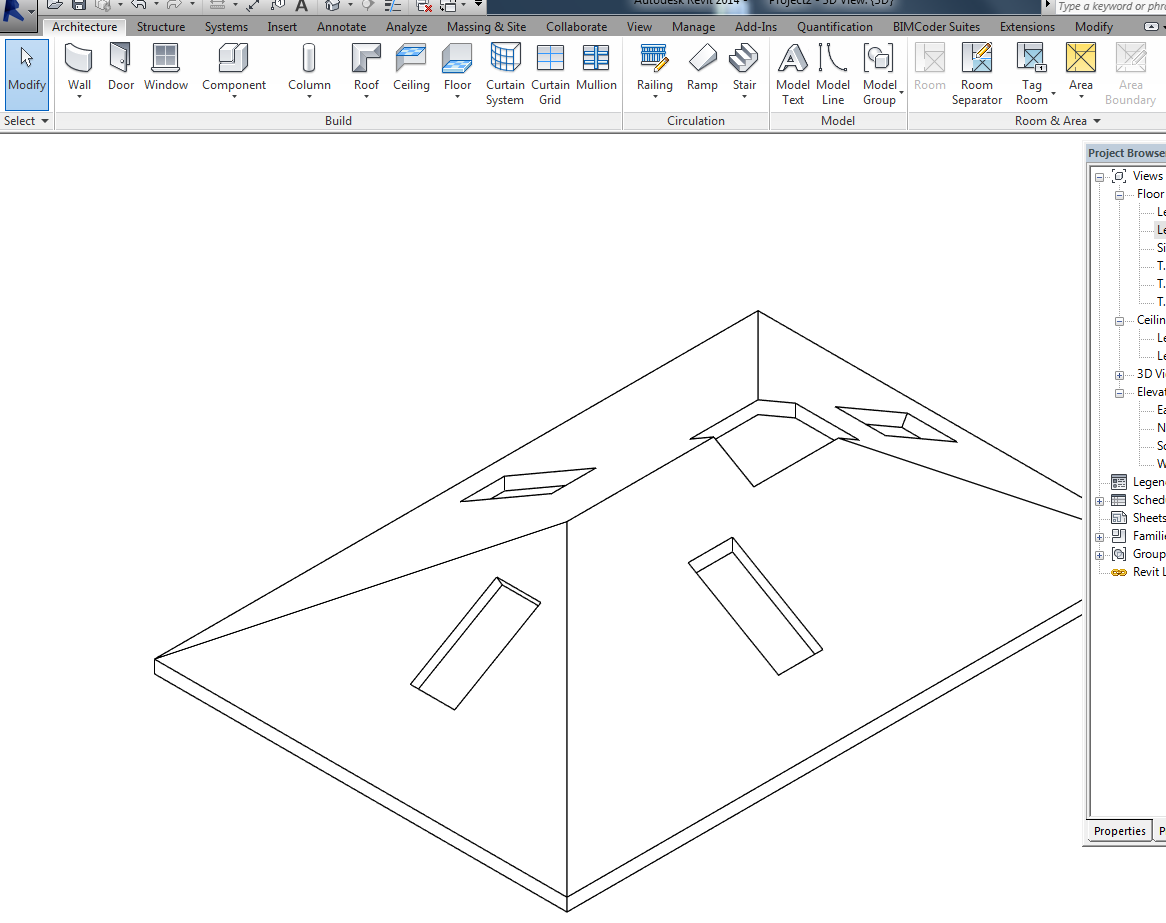This screenshot has width=1166, height=923.
Task: Switch to the Properties panel tab
Action: (x=1119, y=831)
